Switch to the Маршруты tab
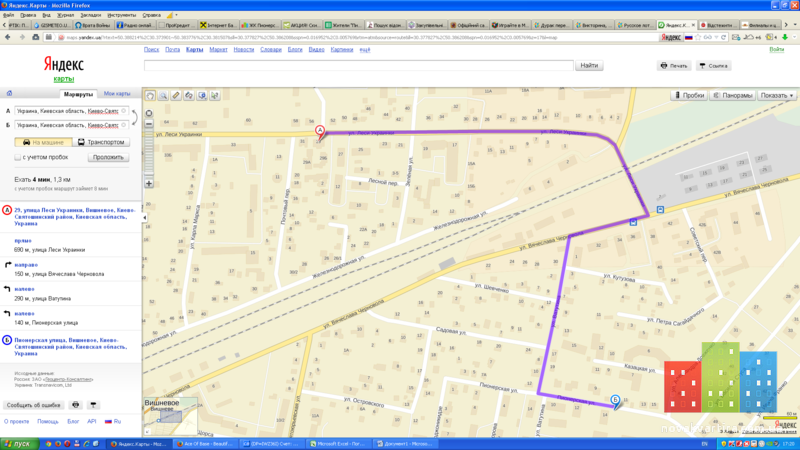Viewport: 800px width, 450px height. coord(78,94)
